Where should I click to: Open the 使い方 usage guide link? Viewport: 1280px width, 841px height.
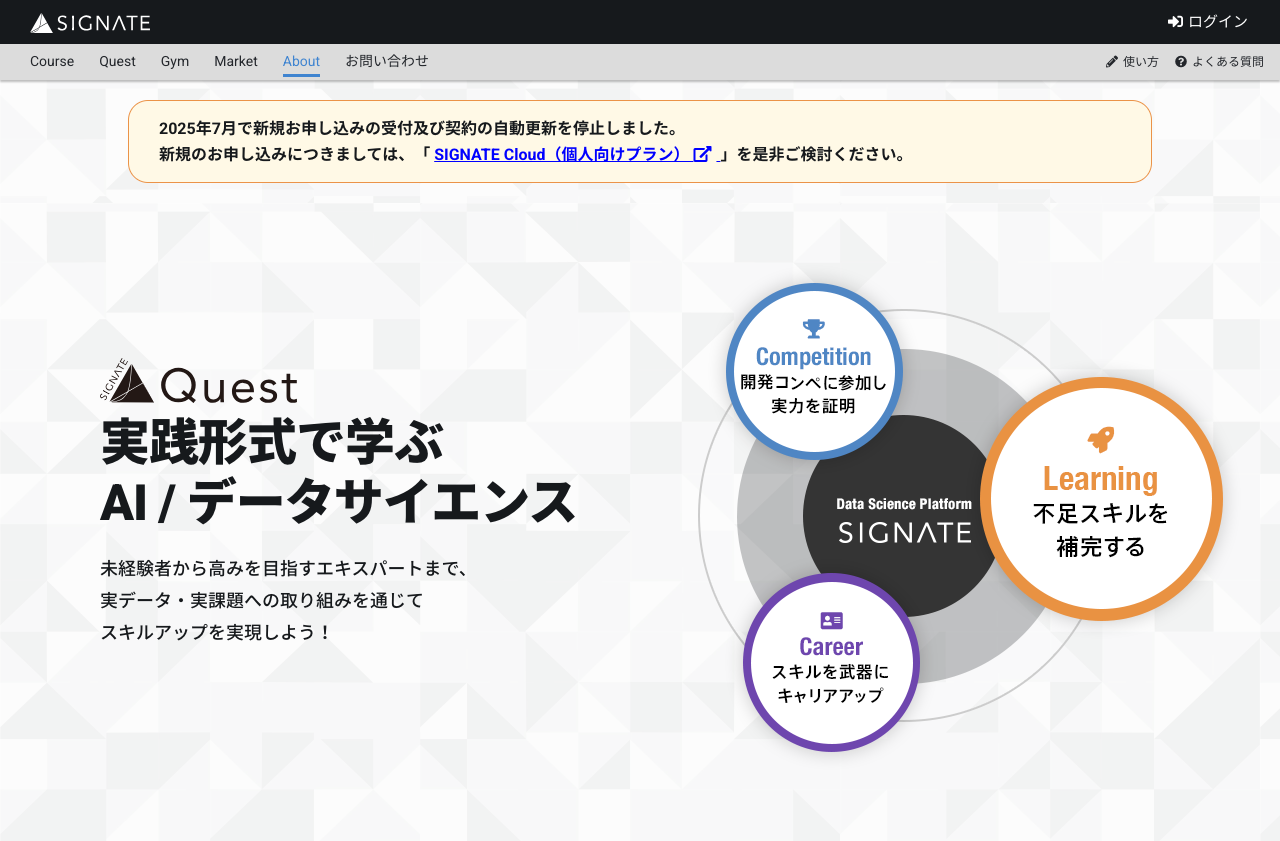point(1140,62)
